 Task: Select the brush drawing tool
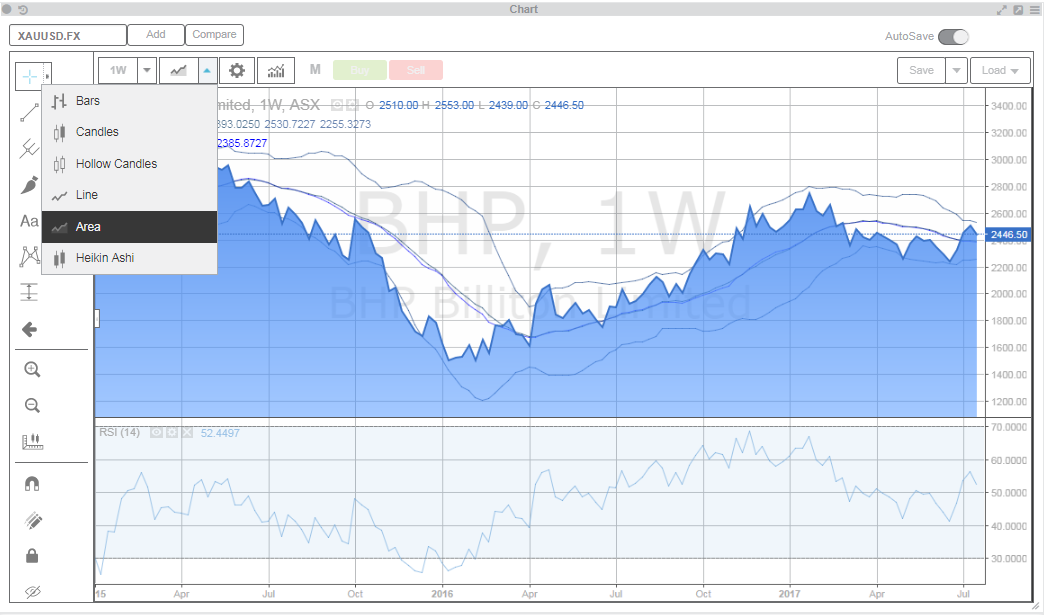tap(29, 184)
